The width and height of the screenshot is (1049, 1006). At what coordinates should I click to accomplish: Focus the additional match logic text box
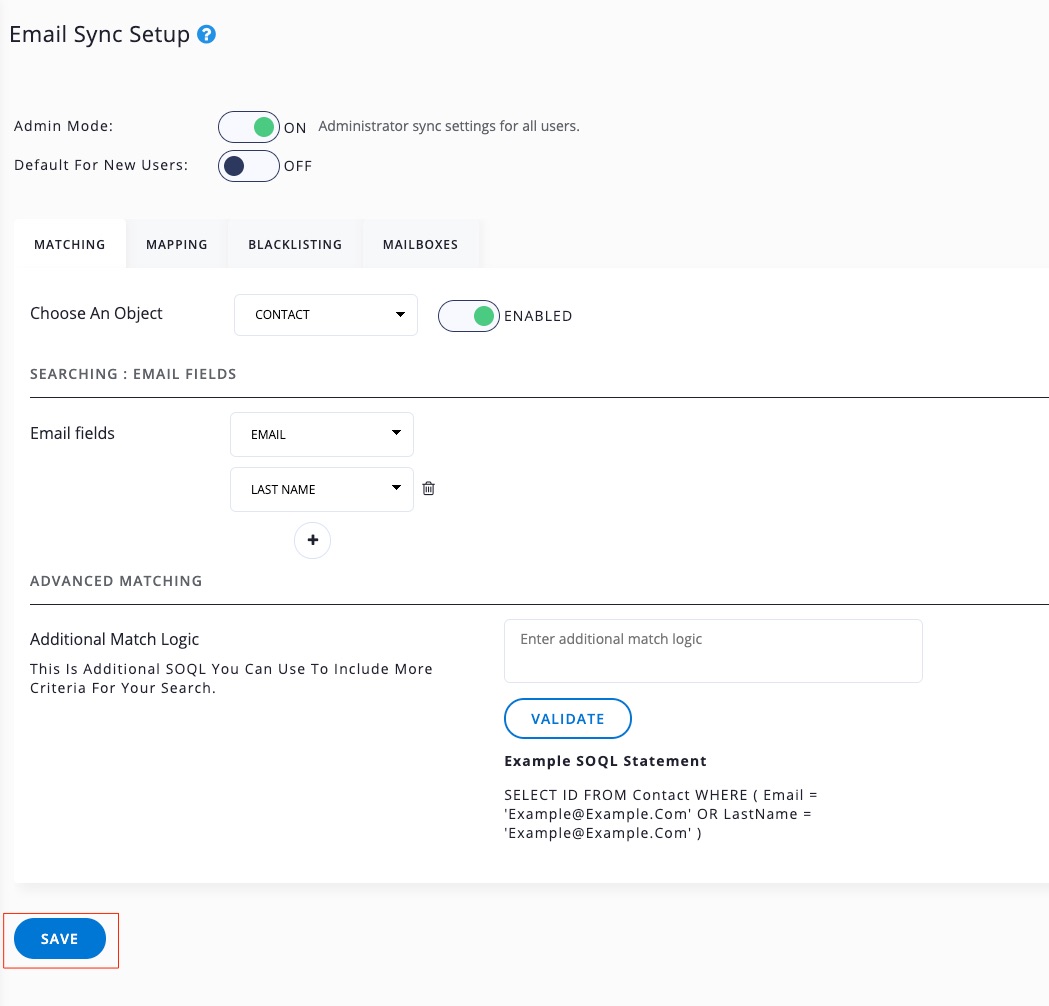713,651
